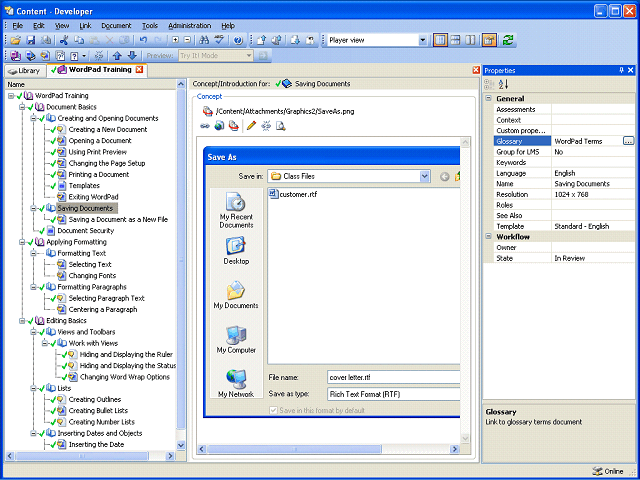640x480 pixels.
Task: Toggle the Properties pane pin
Action: pos(621,70)
